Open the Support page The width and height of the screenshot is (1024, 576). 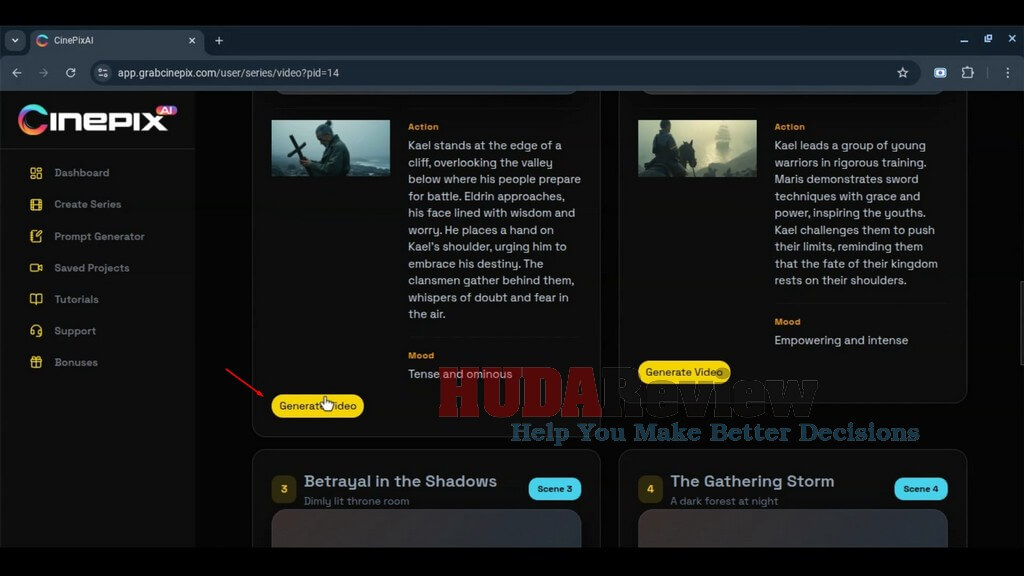(x=75, y=331)
